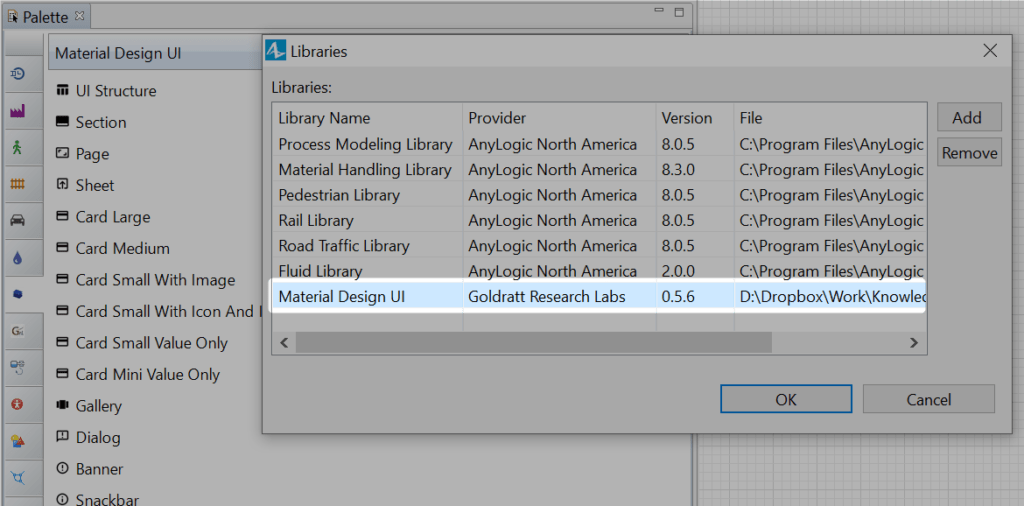
Task: Open the Road Traffic Library car icon
Action: pos(18,221)
